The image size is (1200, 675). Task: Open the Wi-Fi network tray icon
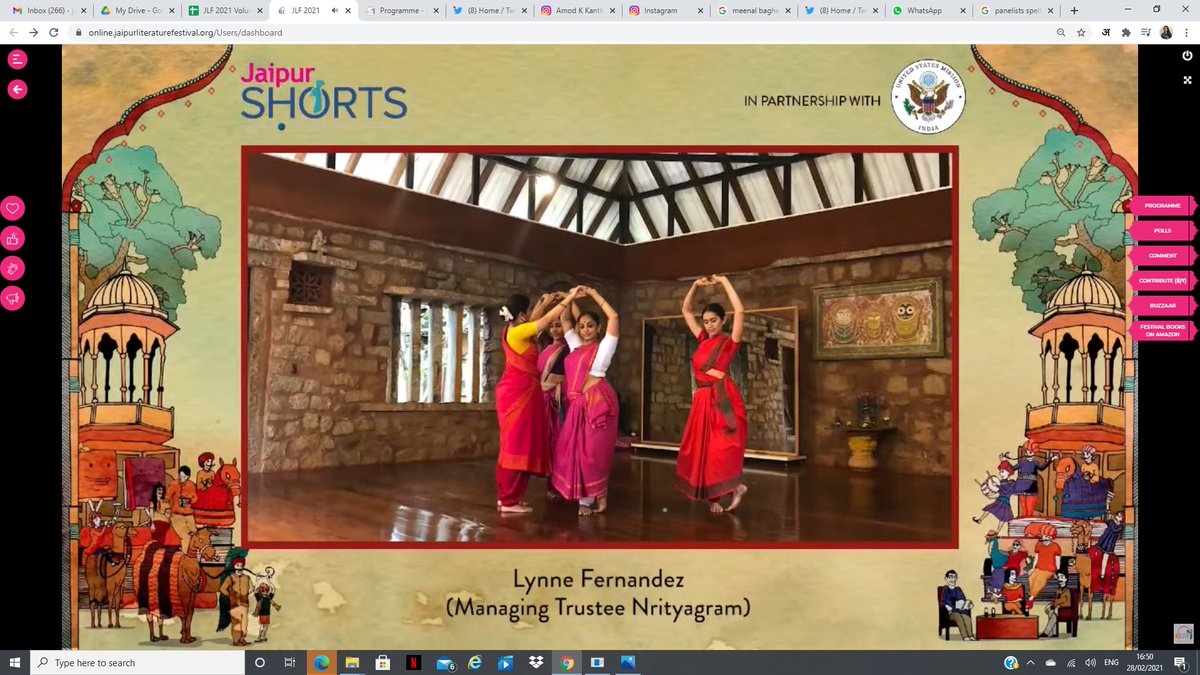(1071, 662)
